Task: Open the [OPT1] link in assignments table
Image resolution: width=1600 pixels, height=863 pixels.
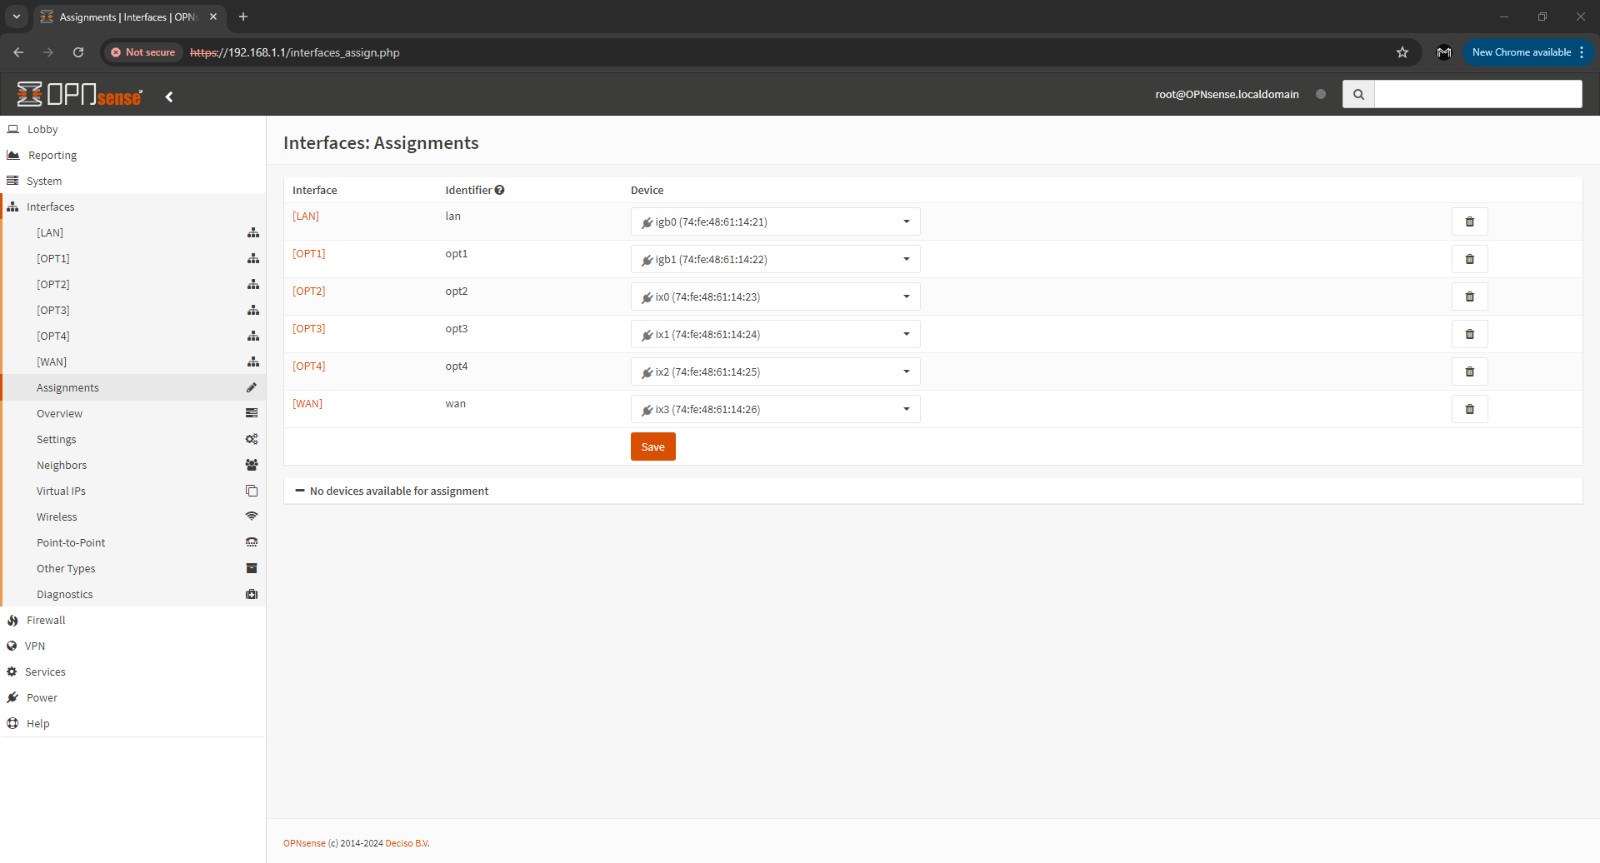Action: pos(309,254)
